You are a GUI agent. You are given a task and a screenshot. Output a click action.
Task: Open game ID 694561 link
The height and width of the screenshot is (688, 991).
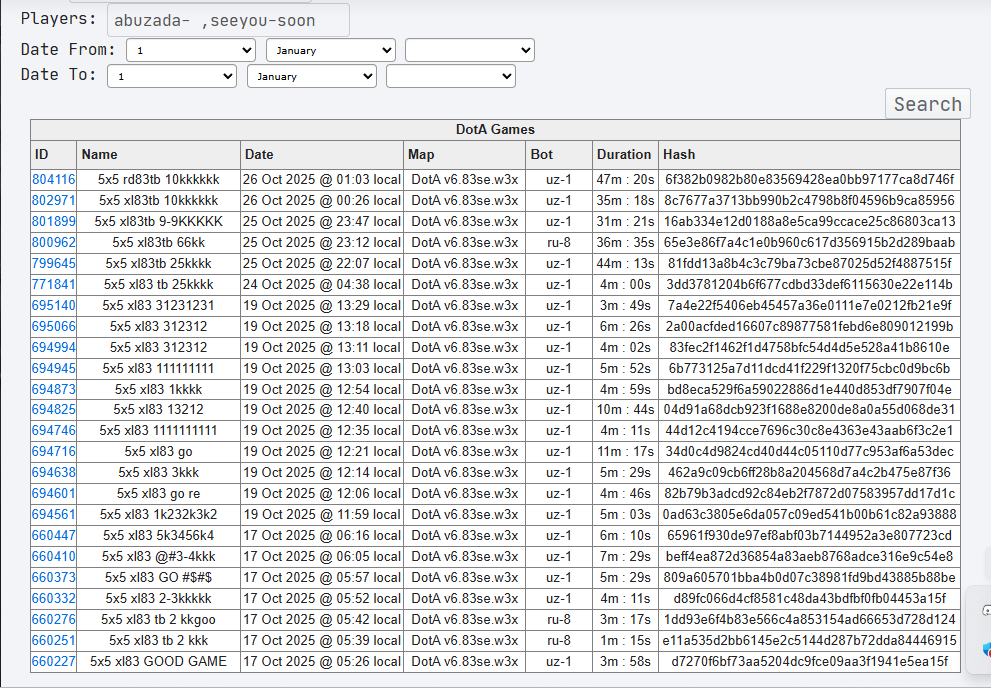tap(54, 514)
